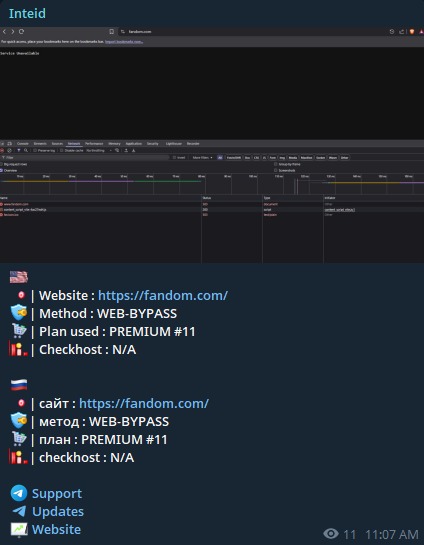Click the bookmark icon beside address bar

(112, 32)
